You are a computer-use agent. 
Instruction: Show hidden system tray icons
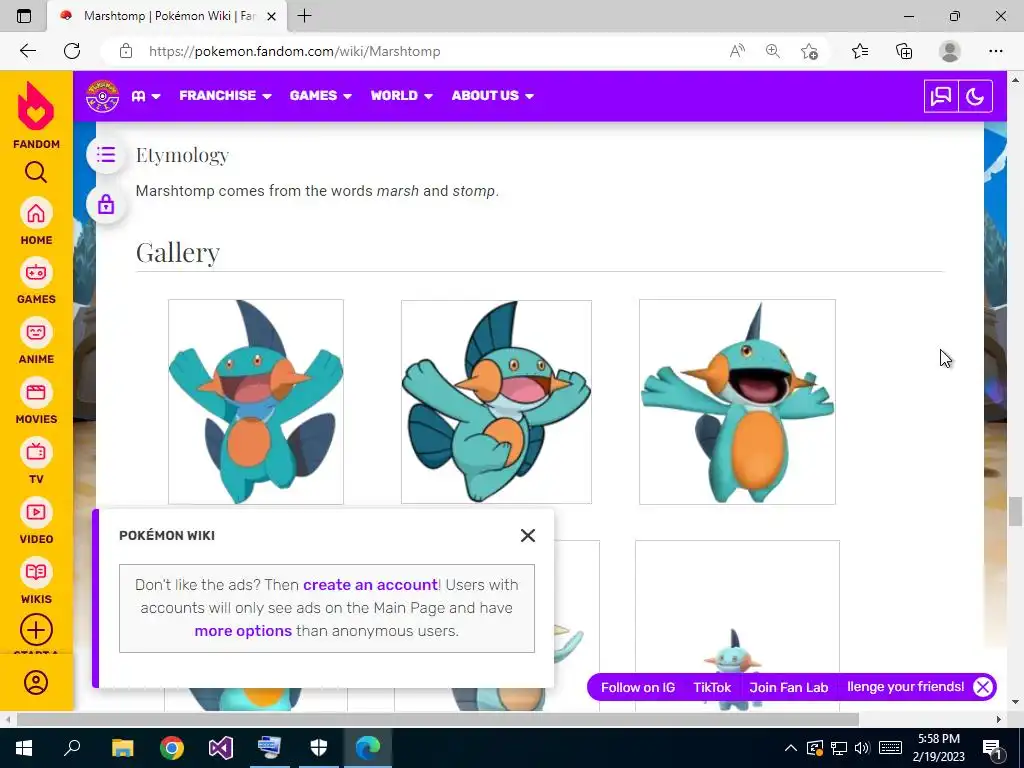pyautogui.click(x=791, y=748)
